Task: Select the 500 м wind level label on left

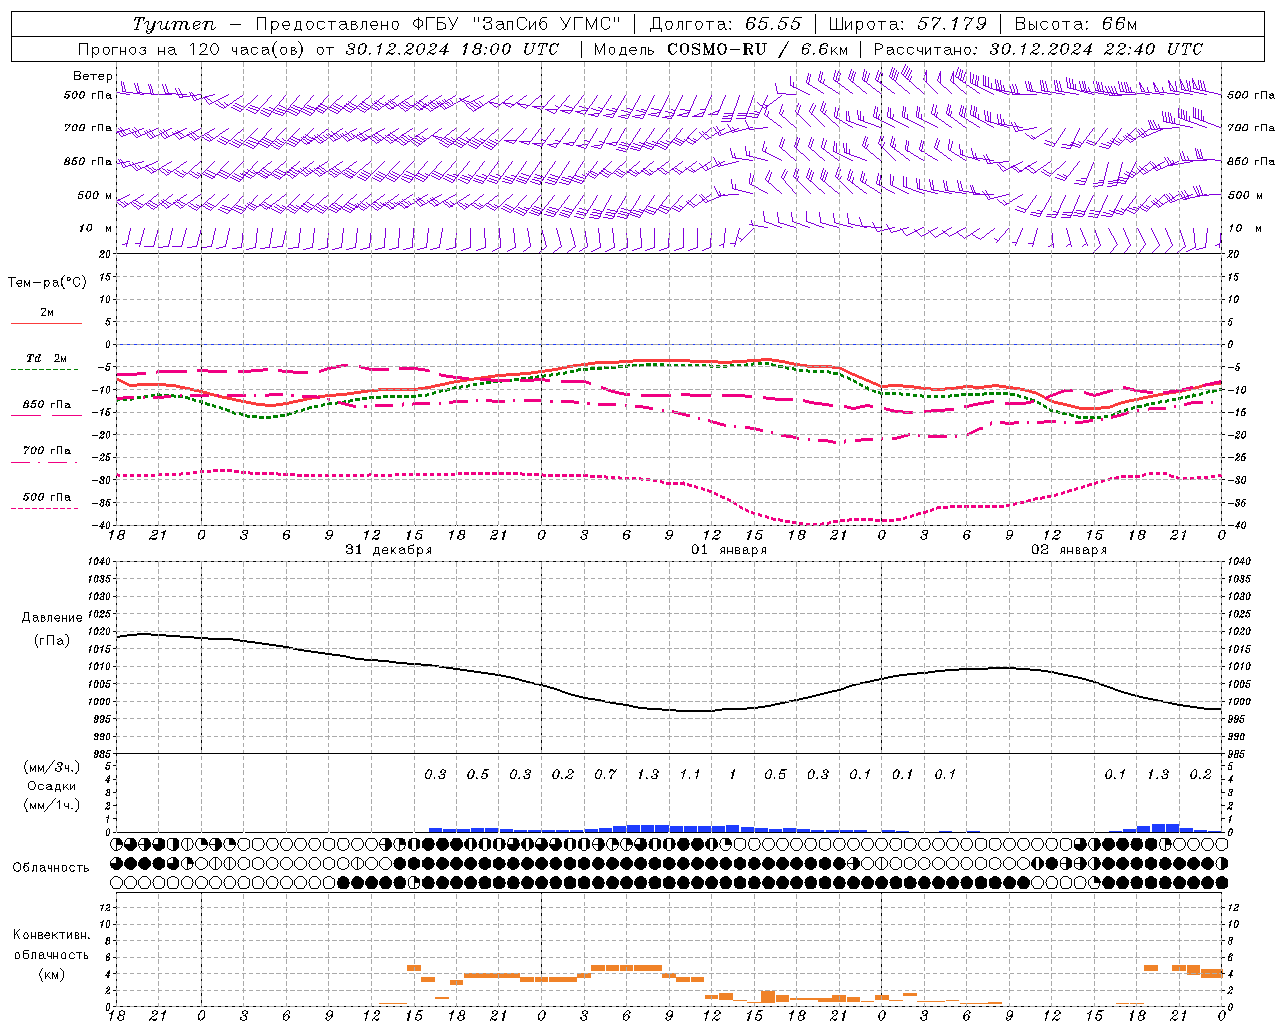Action: 95,195
